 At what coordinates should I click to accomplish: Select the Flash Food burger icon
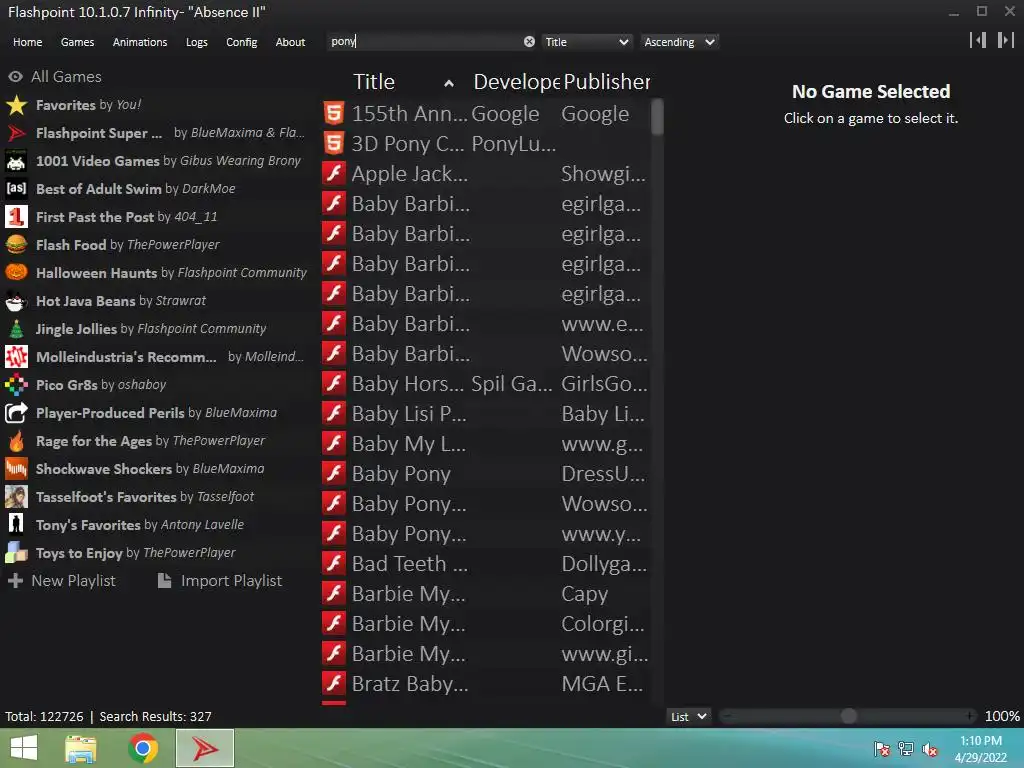click(x=16, y=245)
